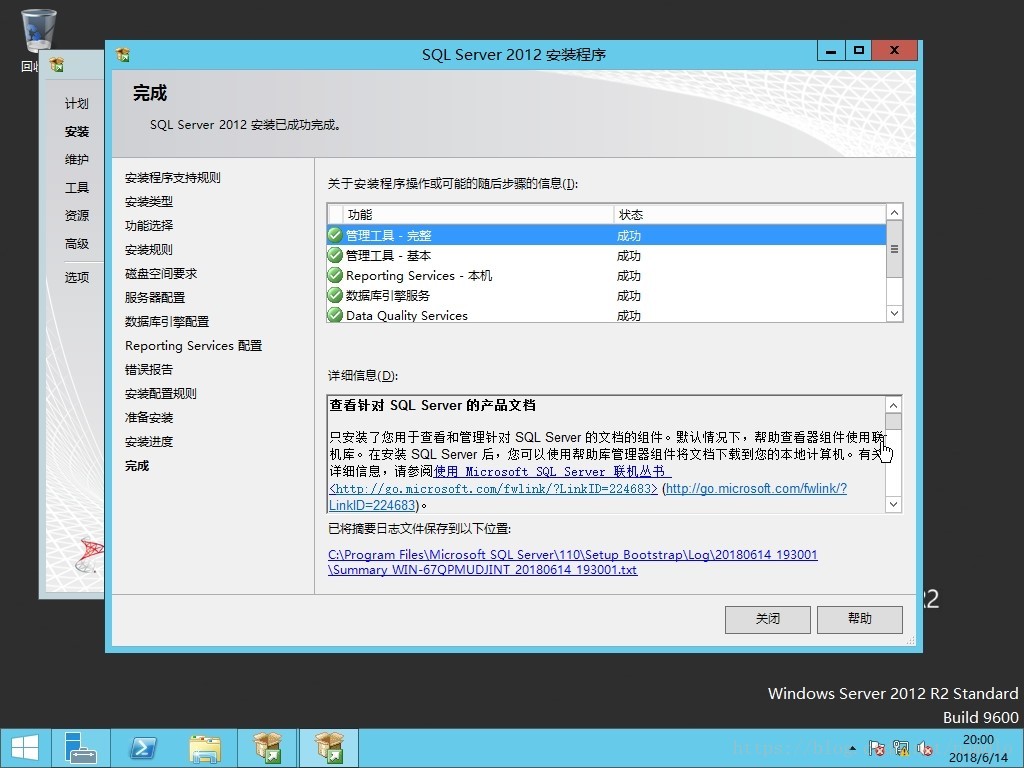The width and height of the screenshot is (1024, 768).
Task: Click the 功能选择 step
Action: coord(149,225)
